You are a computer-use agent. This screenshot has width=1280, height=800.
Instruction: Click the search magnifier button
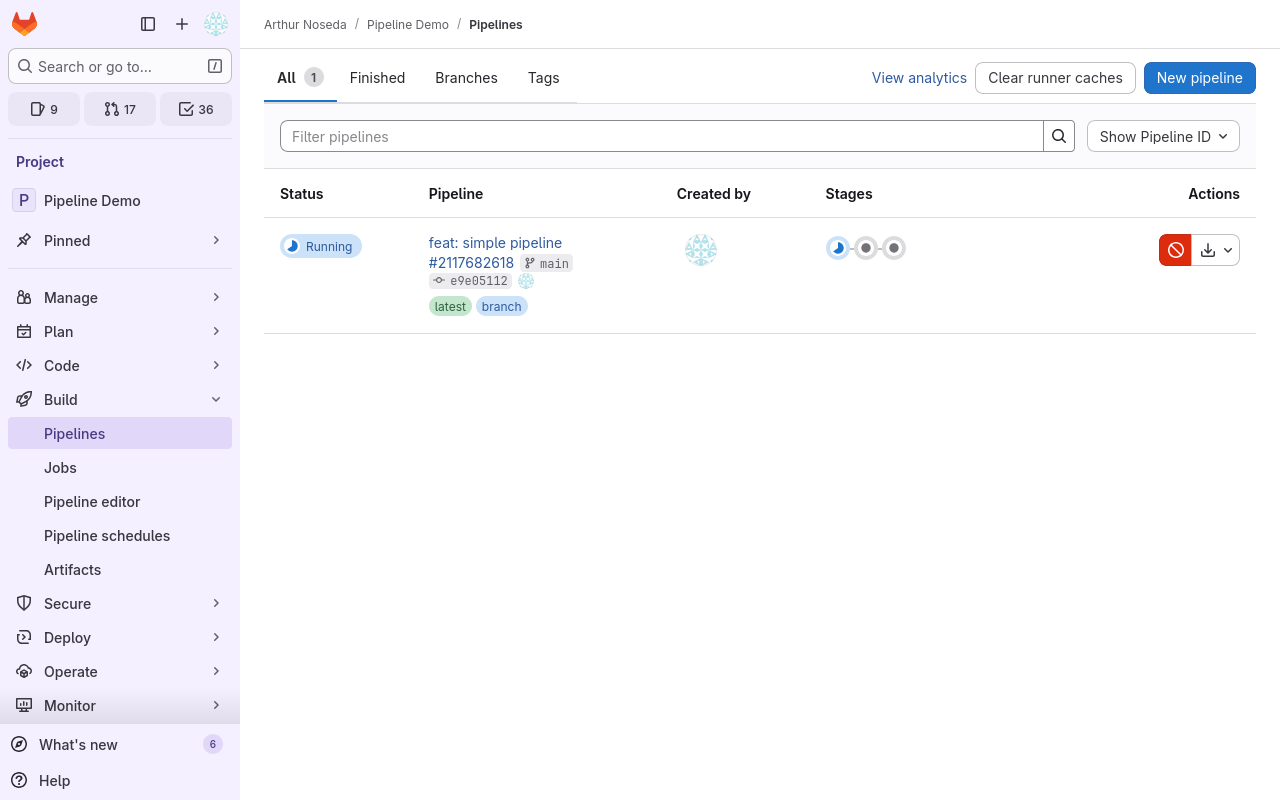pyautogui.click(x=1059, y=136)
